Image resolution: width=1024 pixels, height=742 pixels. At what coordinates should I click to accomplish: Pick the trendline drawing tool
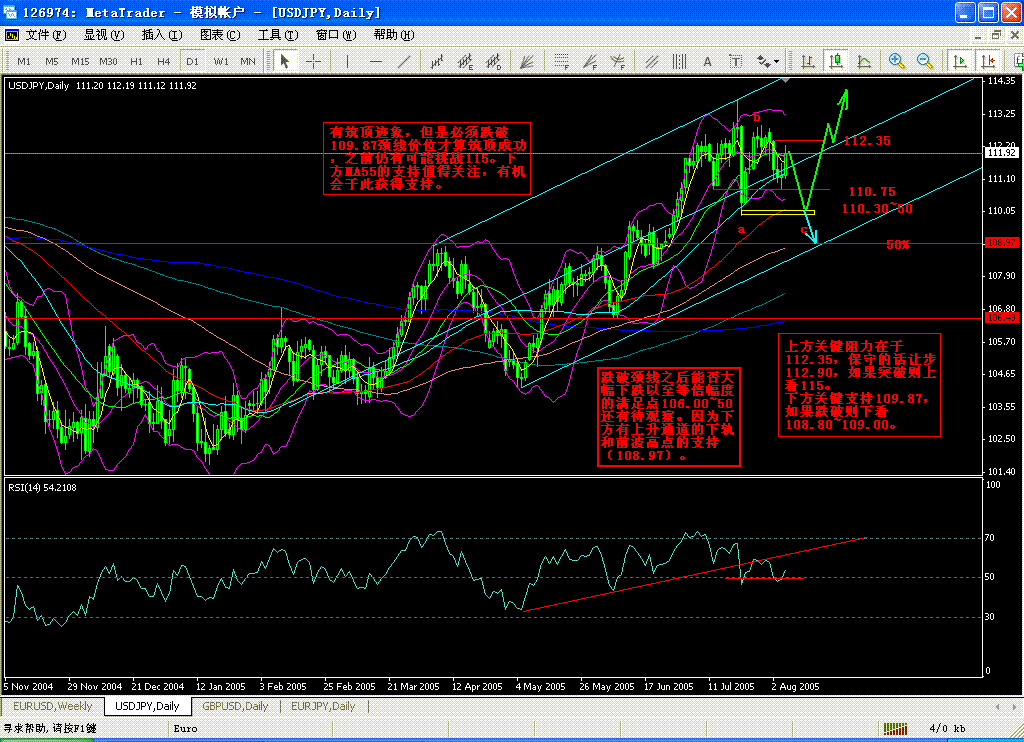(x=404, y=61)
